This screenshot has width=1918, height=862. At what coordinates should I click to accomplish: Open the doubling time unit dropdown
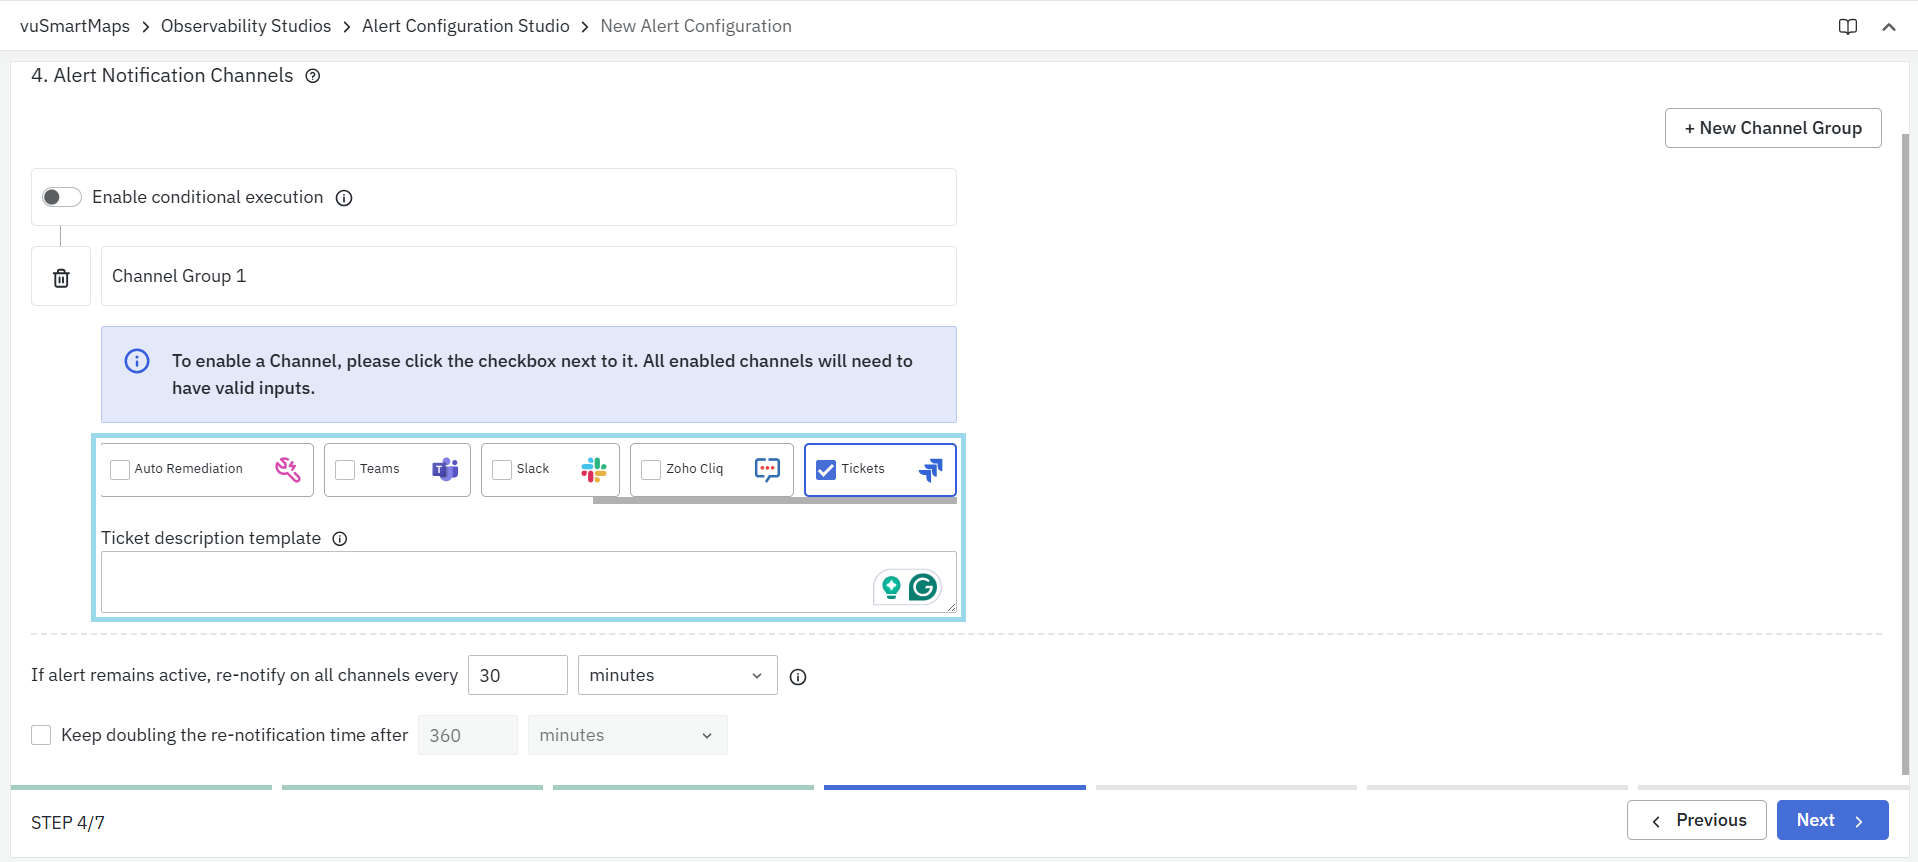(627, 735)
